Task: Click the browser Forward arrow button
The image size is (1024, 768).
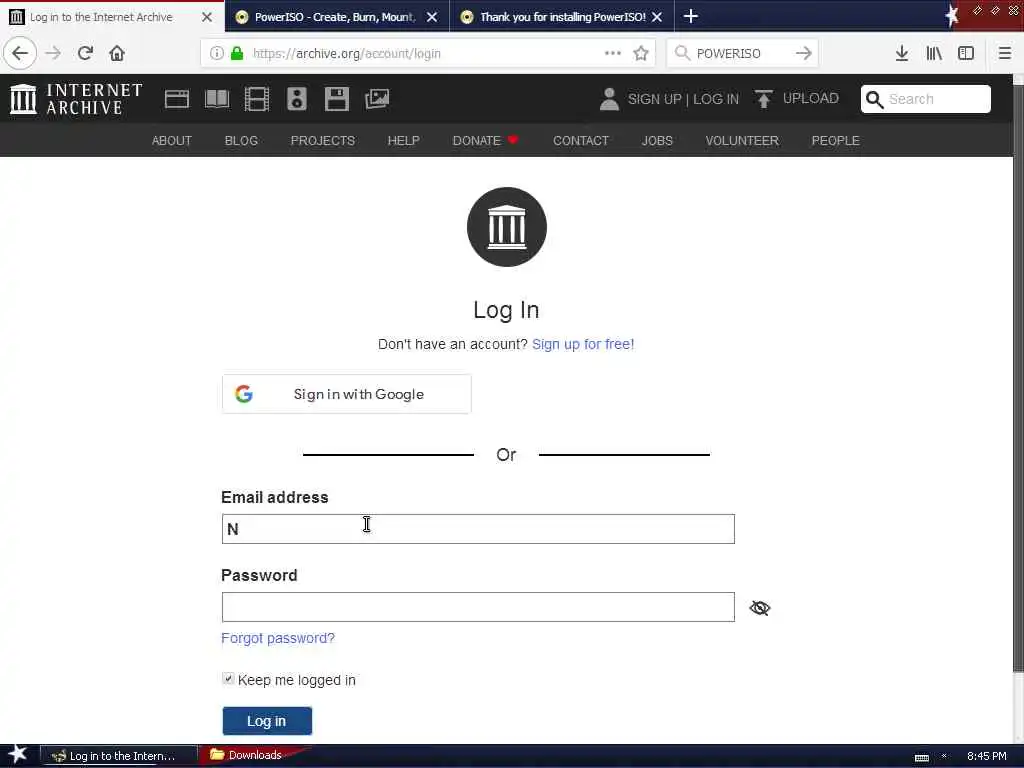Action: click(53, 53)
